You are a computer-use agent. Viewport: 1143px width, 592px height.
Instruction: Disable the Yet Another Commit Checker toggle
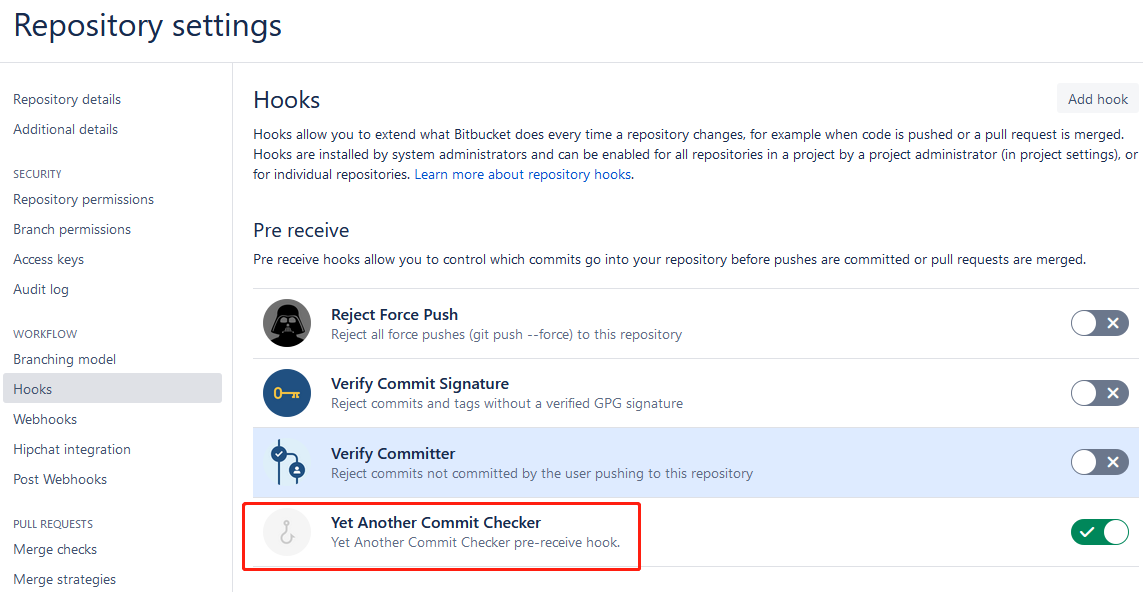1099,532
